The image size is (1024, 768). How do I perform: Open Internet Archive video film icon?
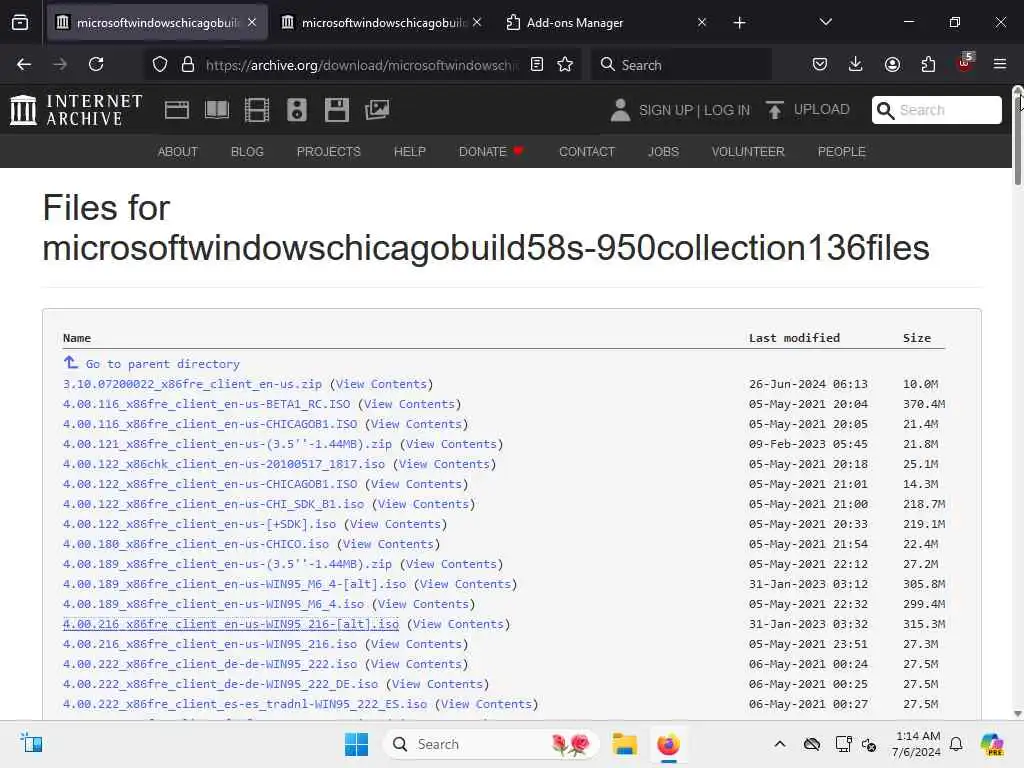point(257,110)
